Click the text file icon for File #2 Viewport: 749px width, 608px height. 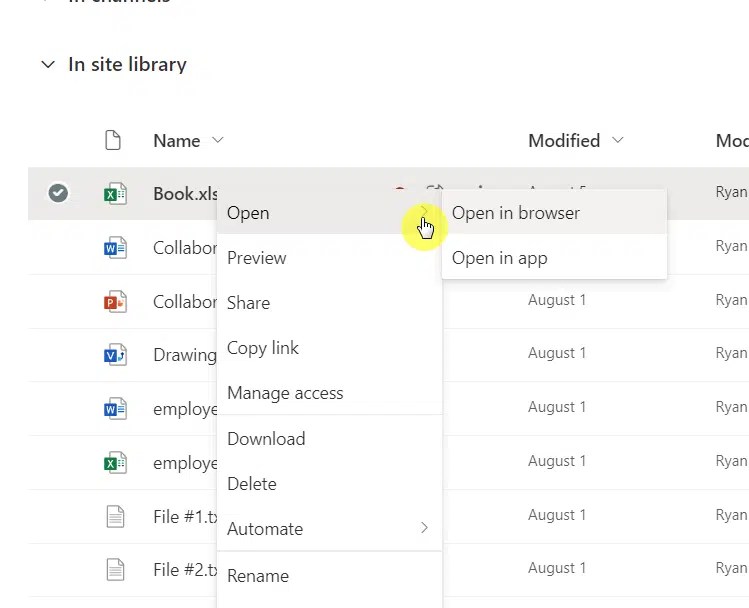point(115,570)
